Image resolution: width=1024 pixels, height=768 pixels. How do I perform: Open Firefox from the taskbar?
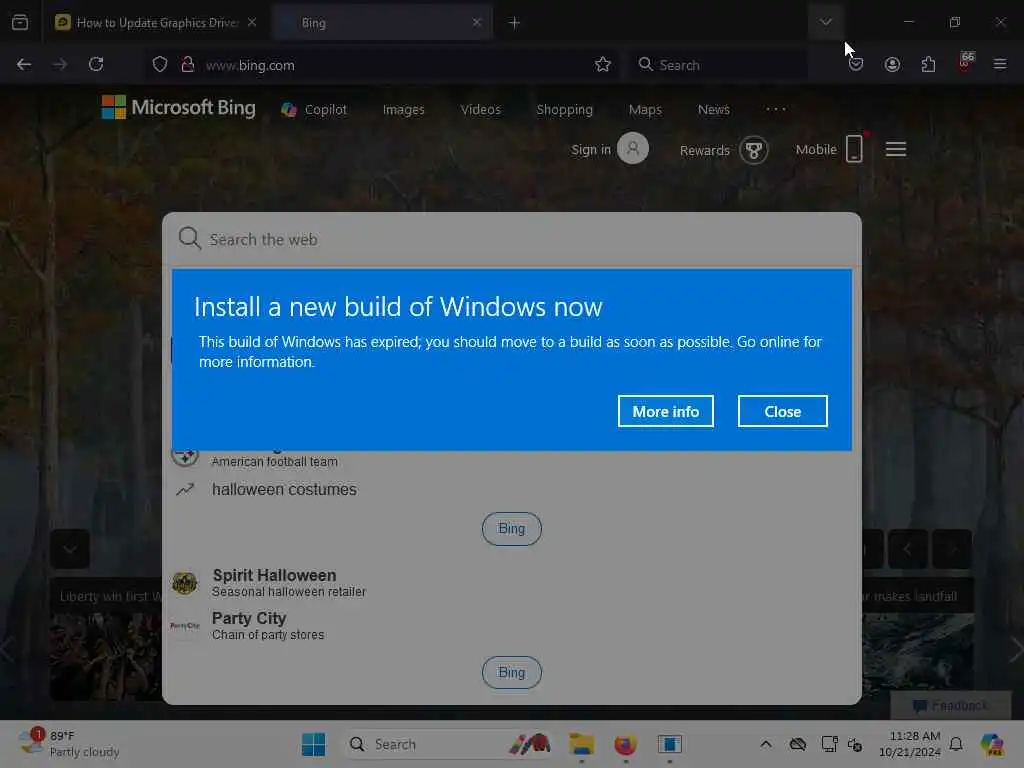click(x=625, y=744)
